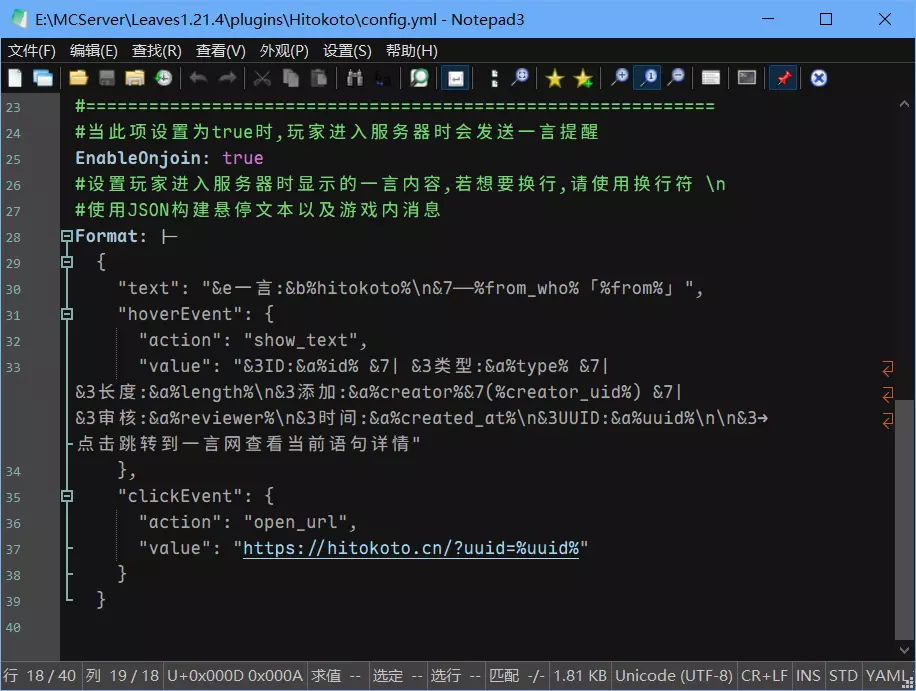Open the 文件(F) menu
916x691 pixels.
pos(32,51)
